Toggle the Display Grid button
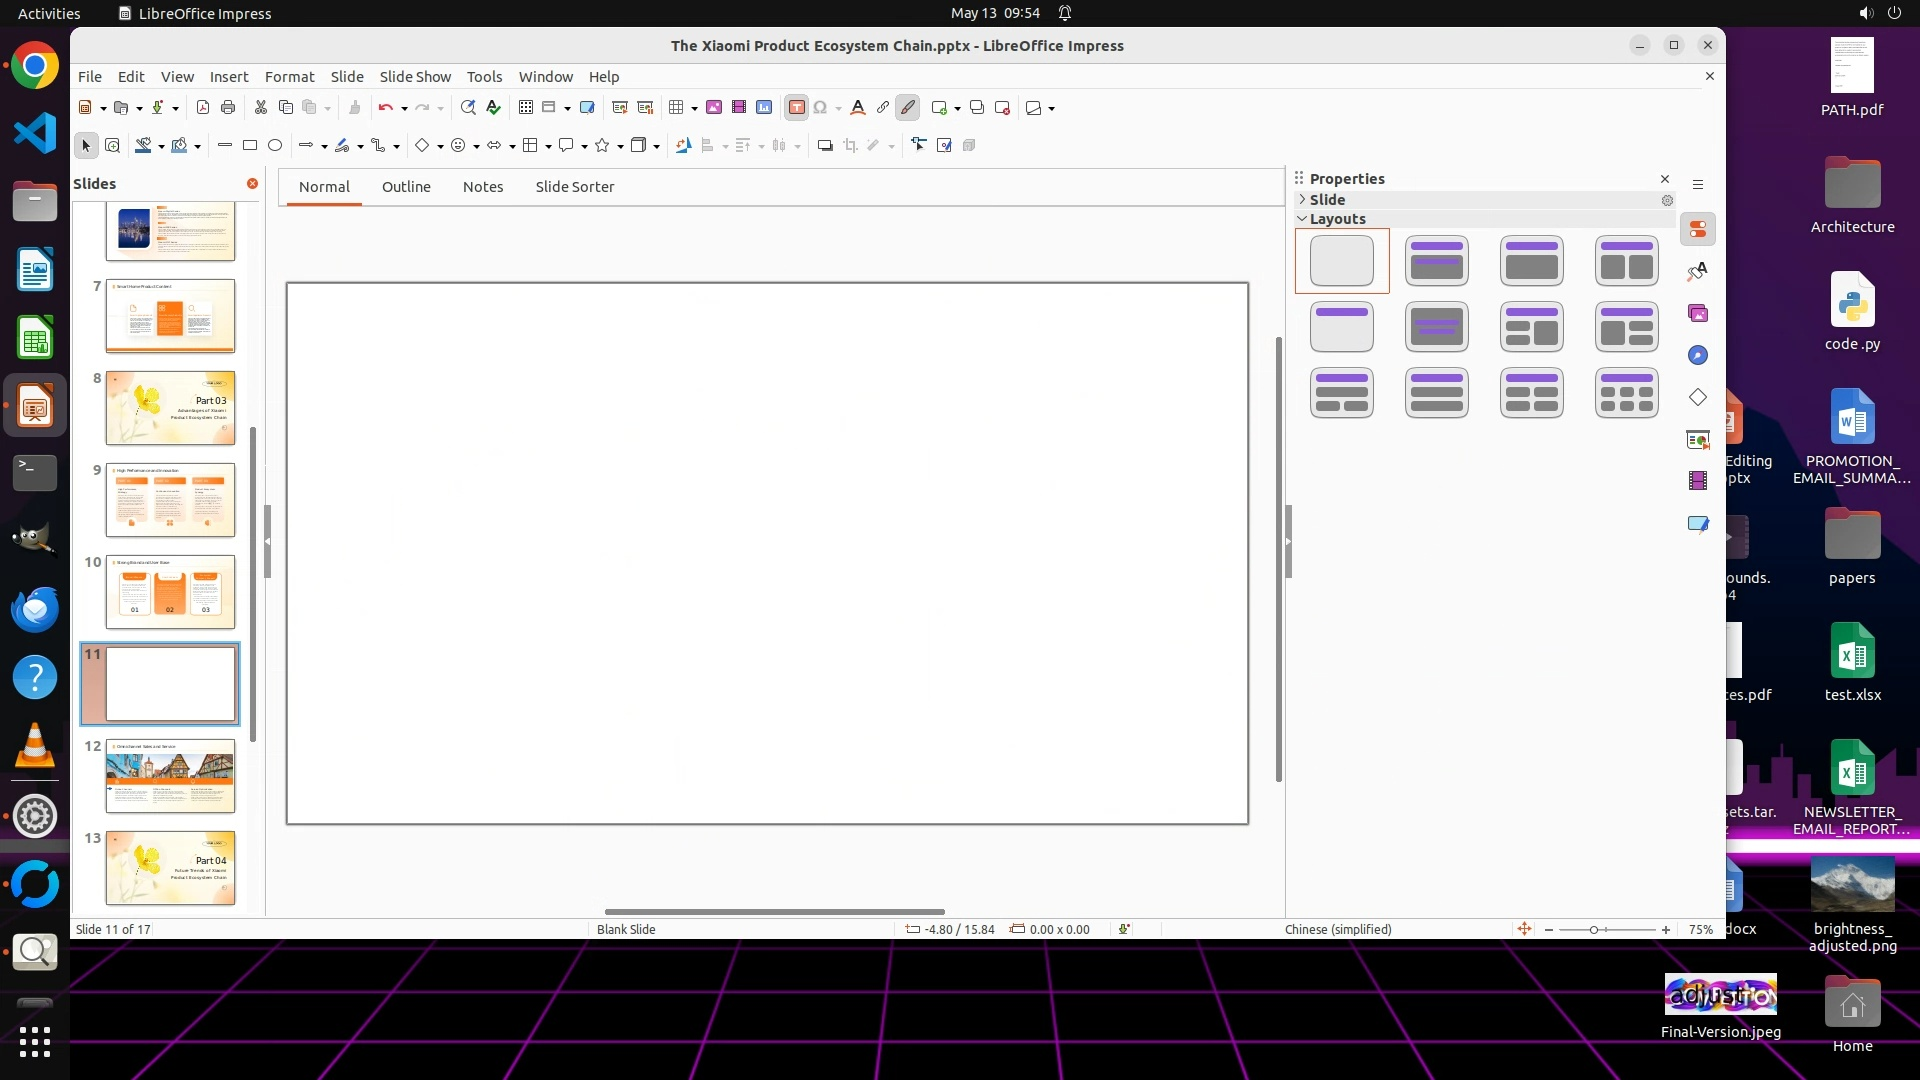Screen dimensions: 1920x1080 (x=526, y=108)
